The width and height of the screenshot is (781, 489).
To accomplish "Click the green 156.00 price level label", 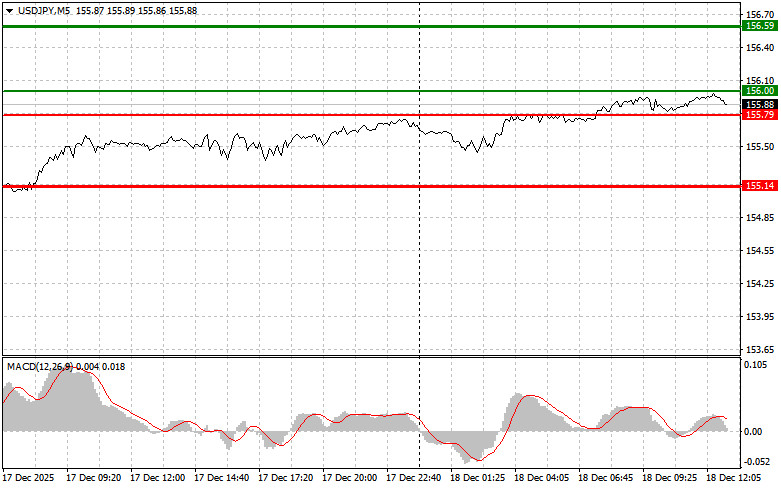I will click(x=760, y=91).
